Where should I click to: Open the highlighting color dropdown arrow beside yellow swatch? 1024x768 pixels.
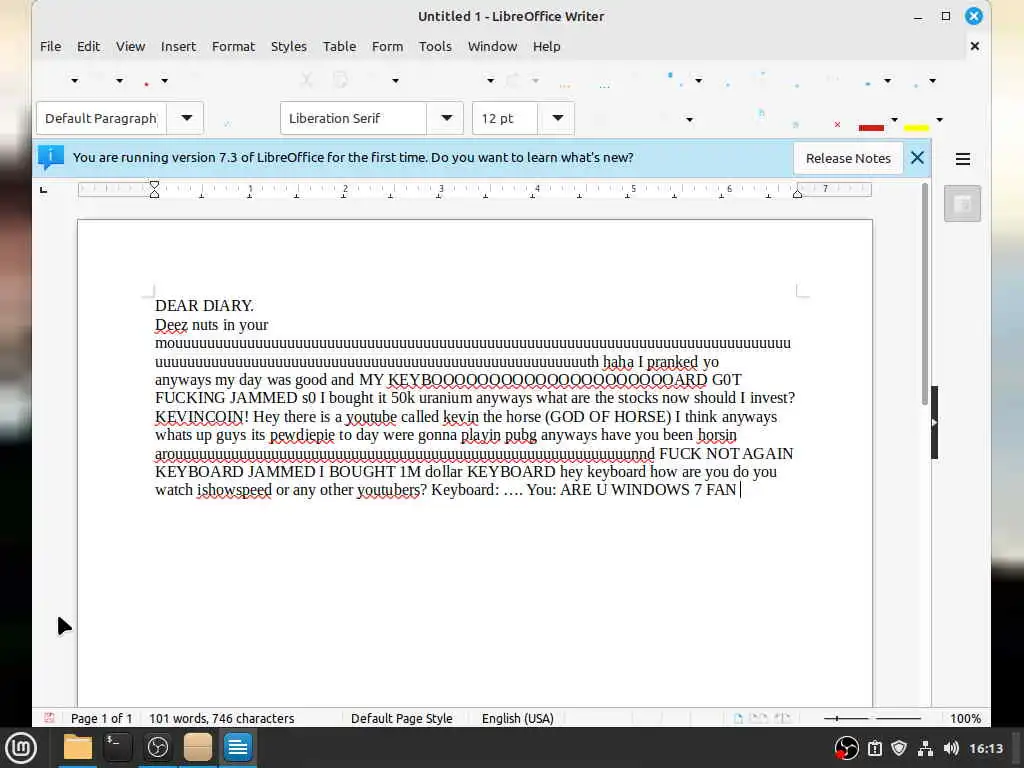pos(939,120)
